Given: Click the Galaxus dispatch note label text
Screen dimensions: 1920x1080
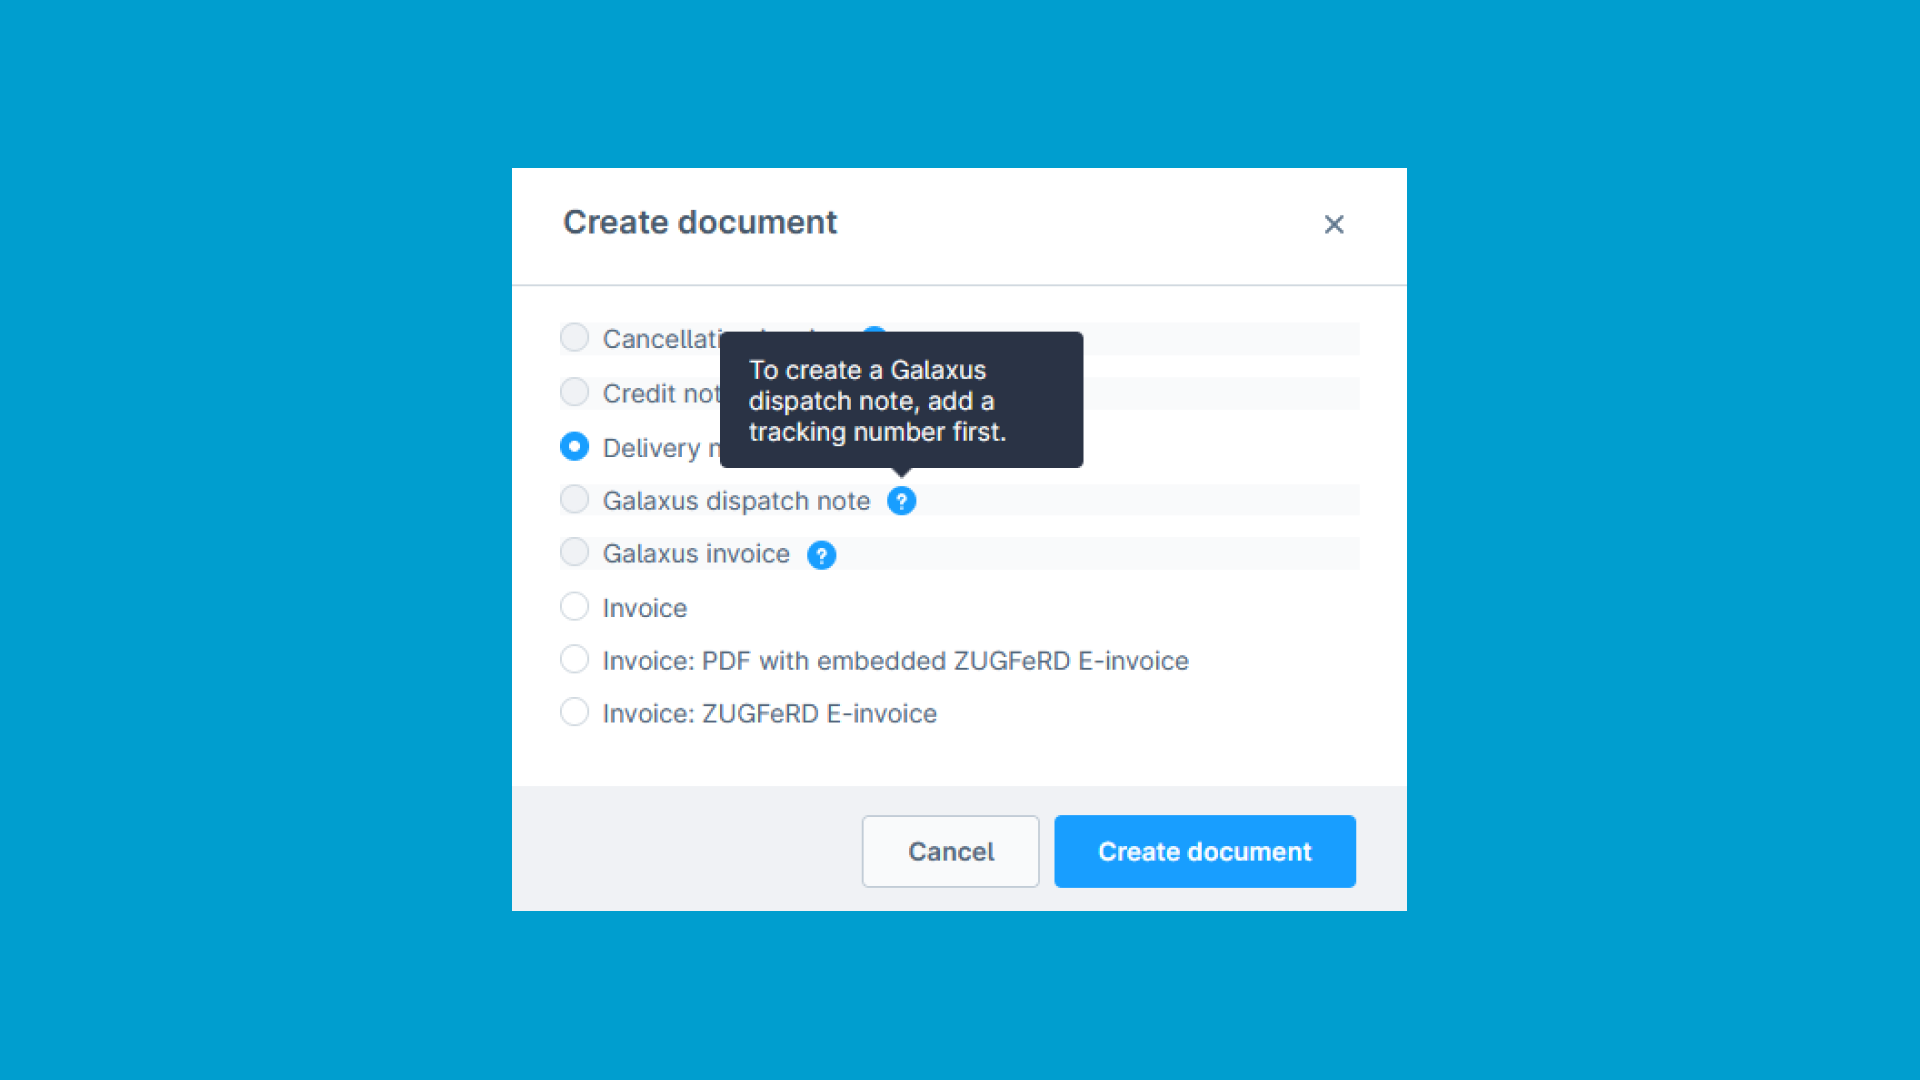Looking at the screenshot, I should pos(736,501).
